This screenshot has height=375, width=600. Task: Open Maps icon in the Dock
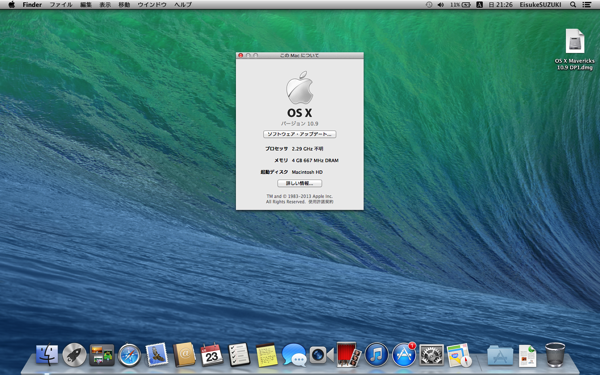(459, 355)
